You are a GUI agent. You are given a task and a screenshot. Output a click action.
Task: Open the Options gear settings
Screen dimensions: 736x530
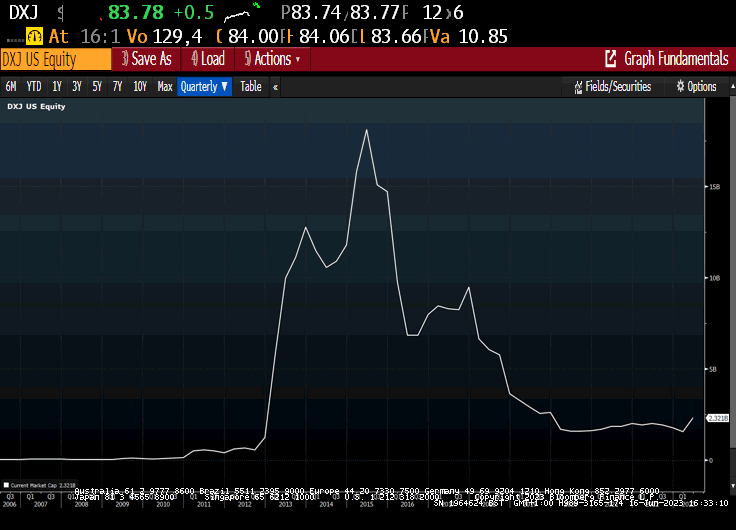click(681, 87)
